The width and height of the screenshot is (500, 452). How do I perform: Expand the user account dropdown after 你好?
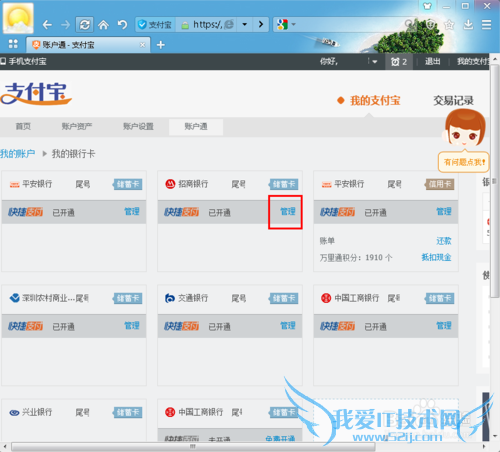click(x=374, y=62)
